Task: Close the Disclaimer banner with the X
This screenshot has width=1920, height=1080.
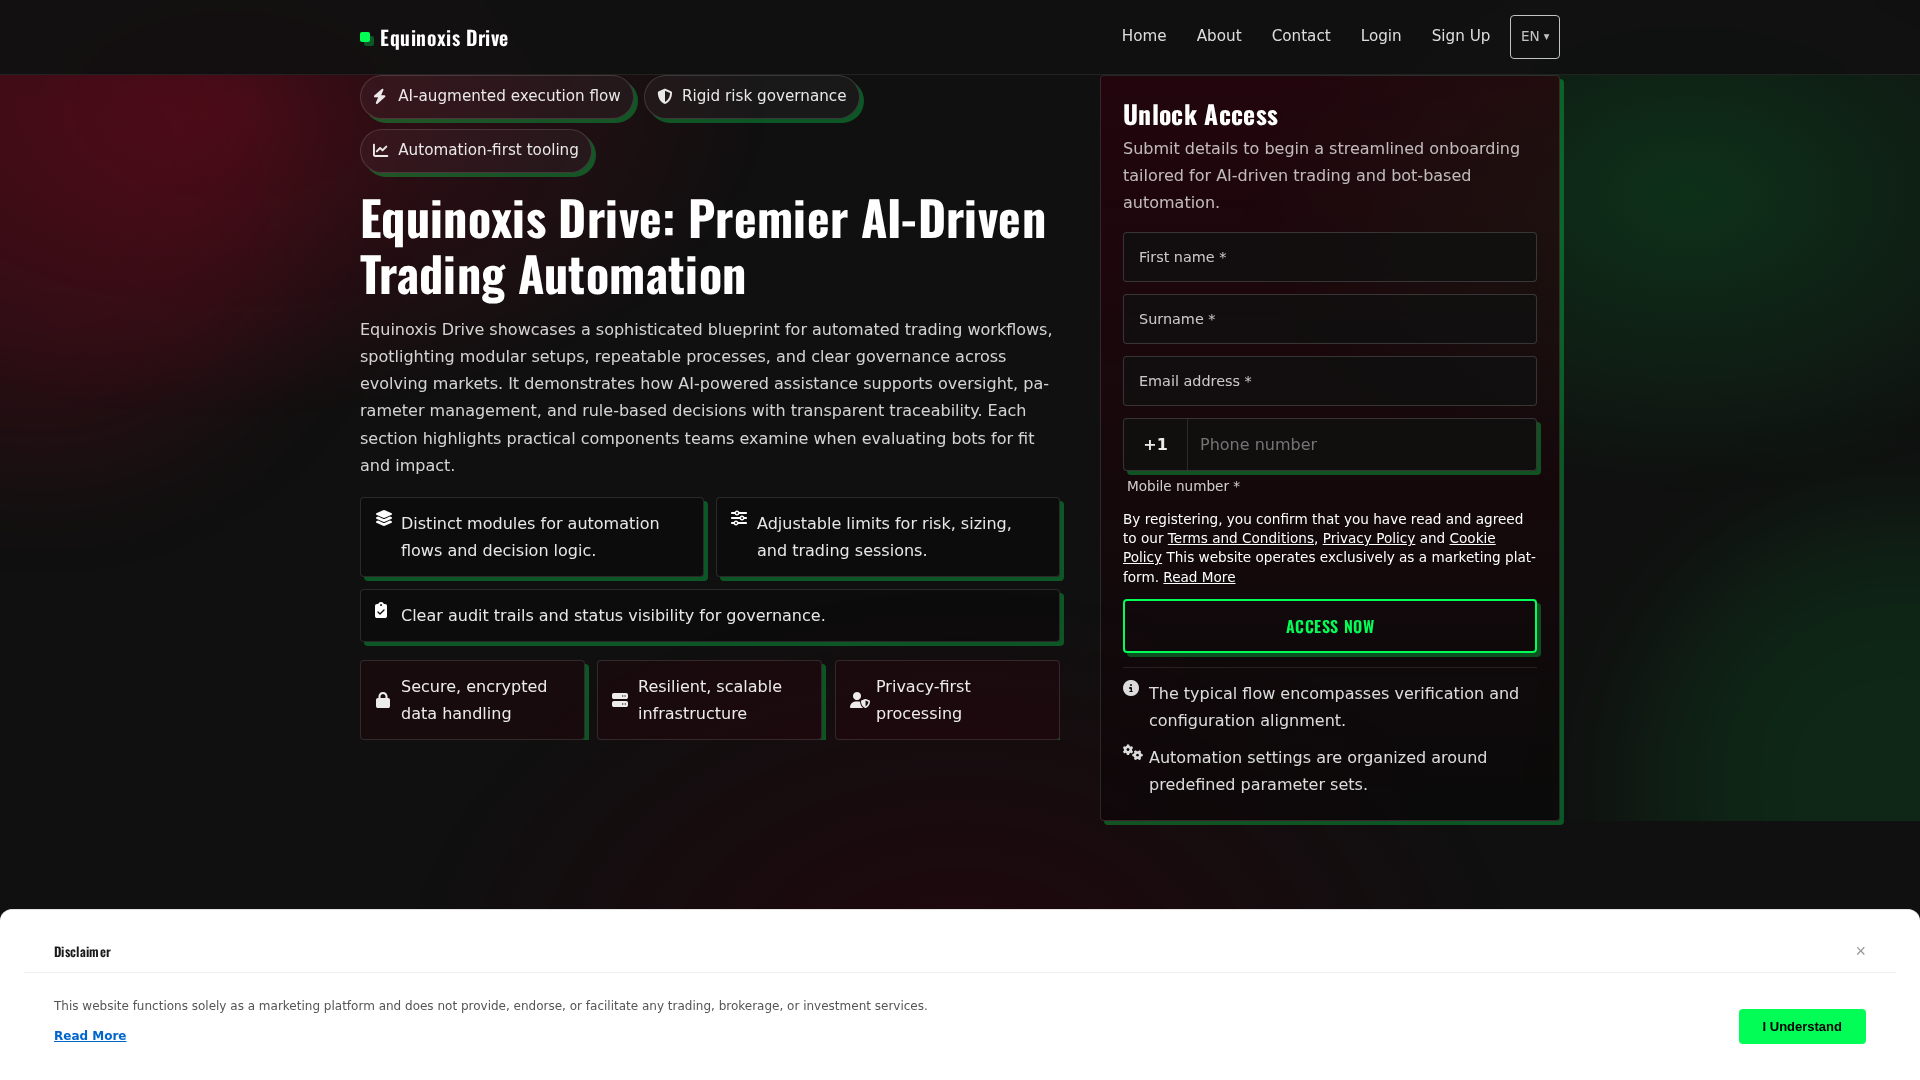Action: coord(1861,951)
